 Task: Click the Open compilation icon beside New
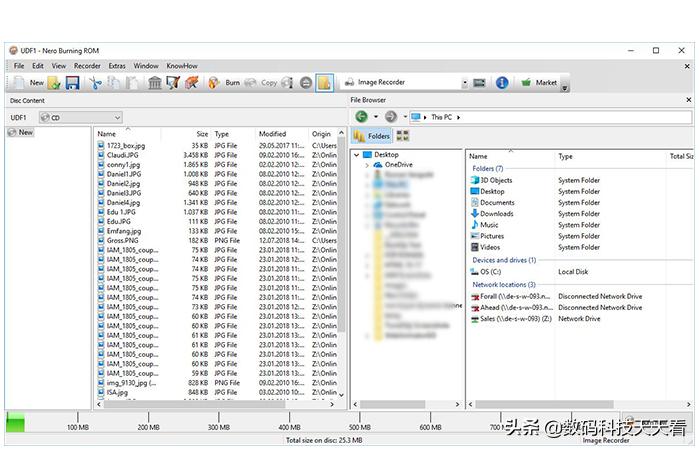(54, 83)
